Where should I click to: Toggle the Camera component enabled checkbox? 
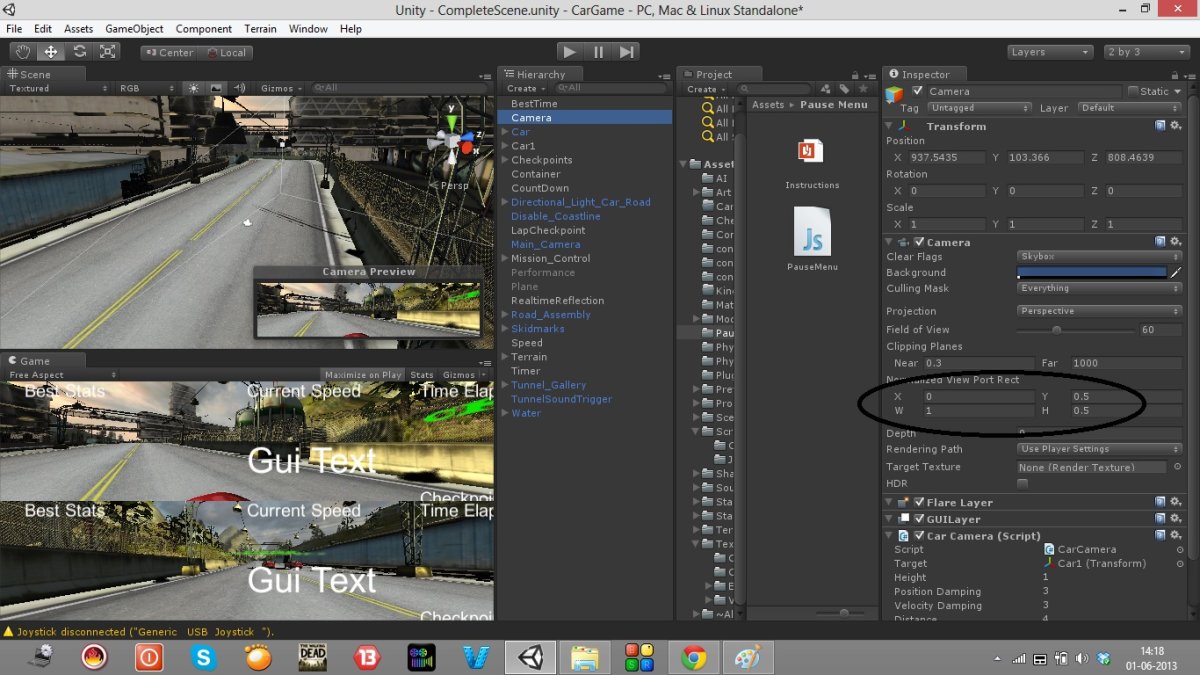coord(919,242)
